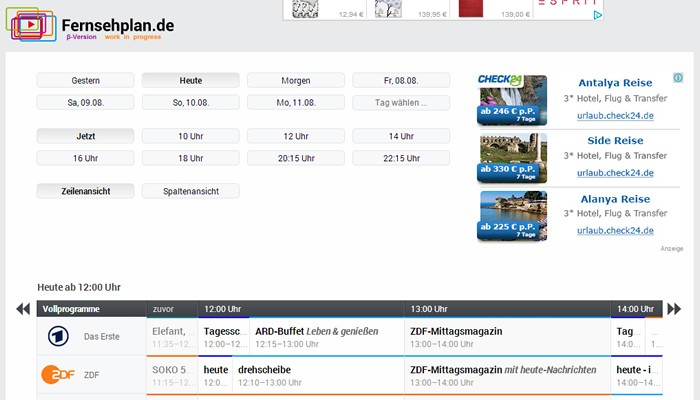The width and height of the screenshot is (700, 400).
Task: Jump to 22:15 Uhr time slot
Action: 401,158
